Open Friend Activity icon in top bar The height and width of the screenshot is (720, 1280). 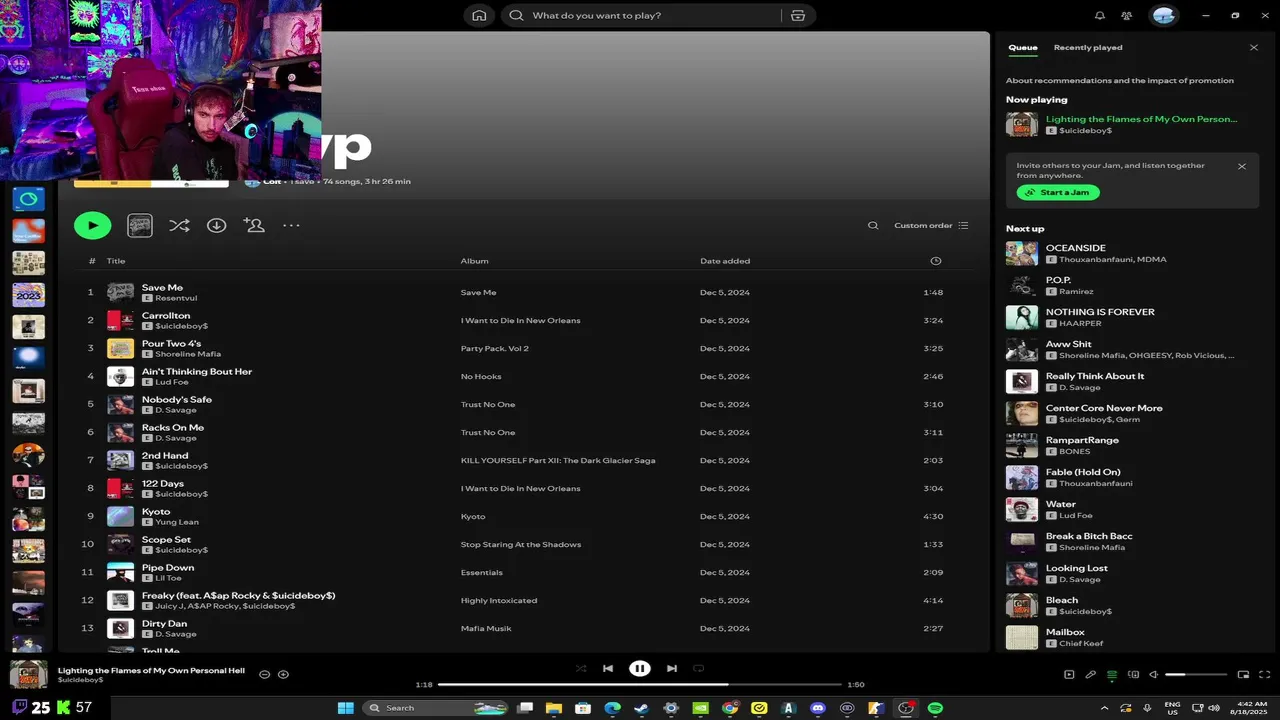[1127, 15]
